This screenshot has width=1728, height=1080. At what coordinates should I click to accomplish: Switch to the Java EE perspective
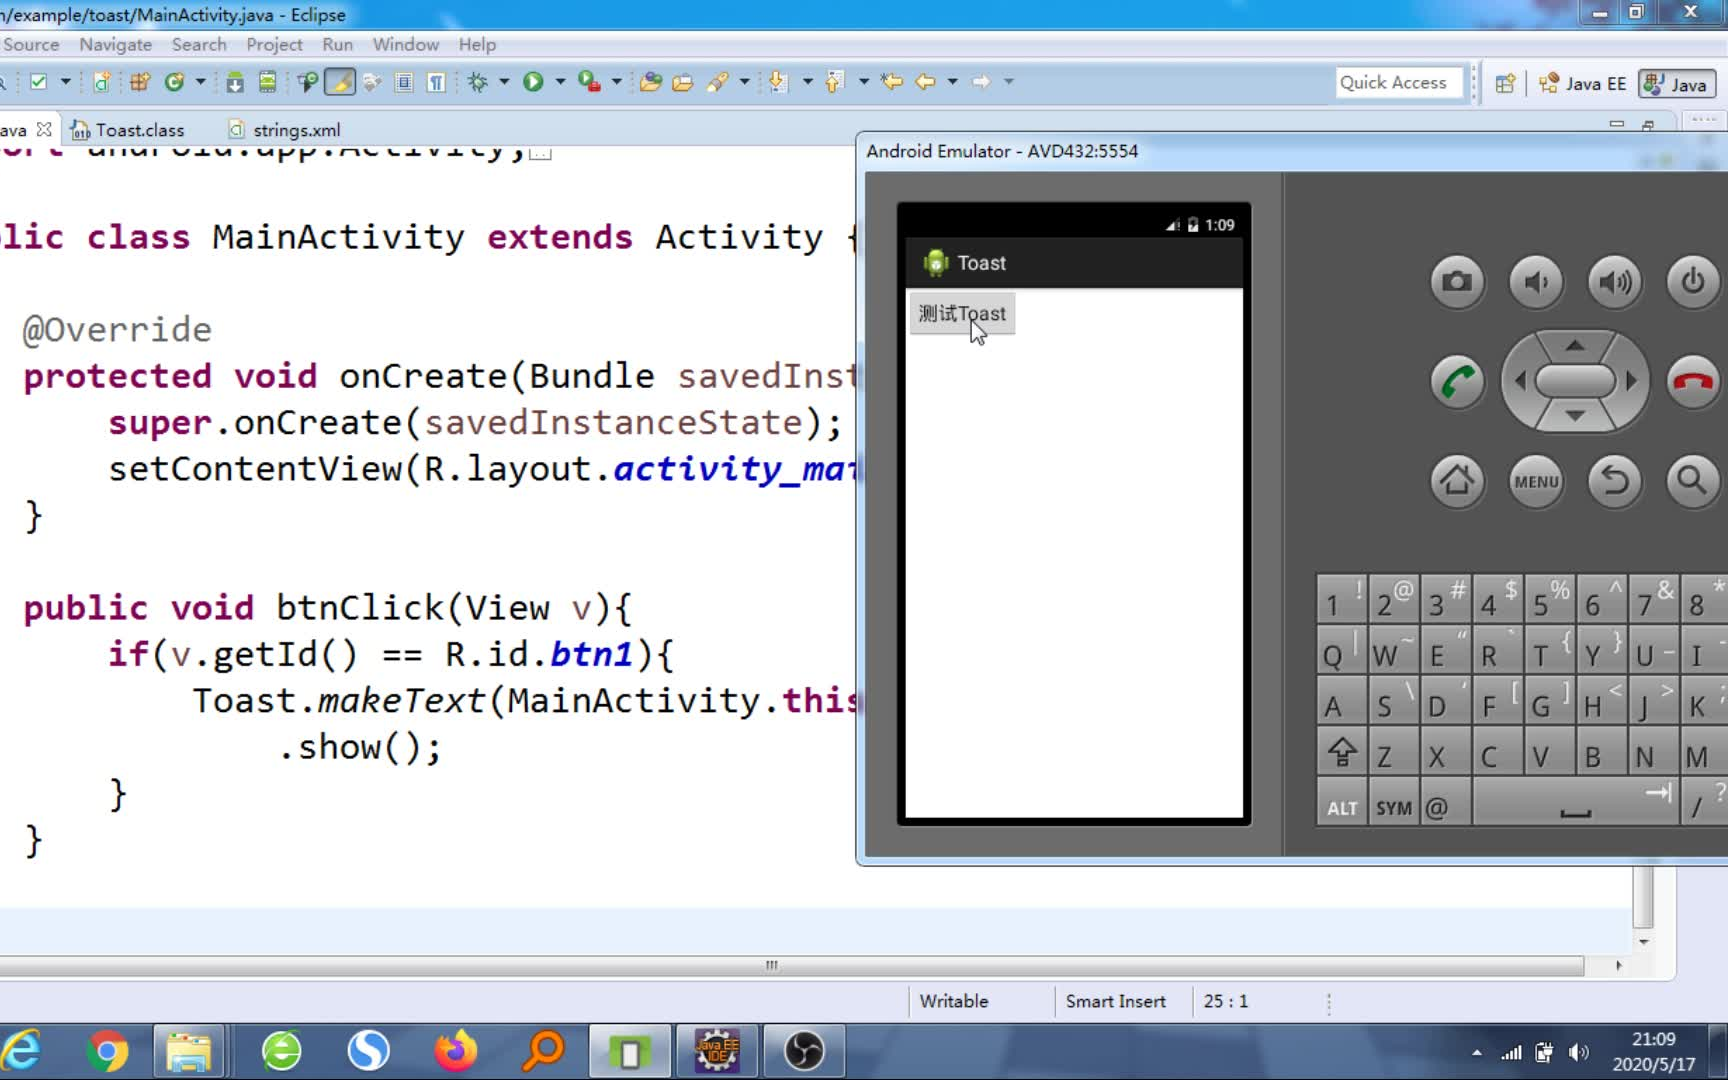coord(1583,84)
